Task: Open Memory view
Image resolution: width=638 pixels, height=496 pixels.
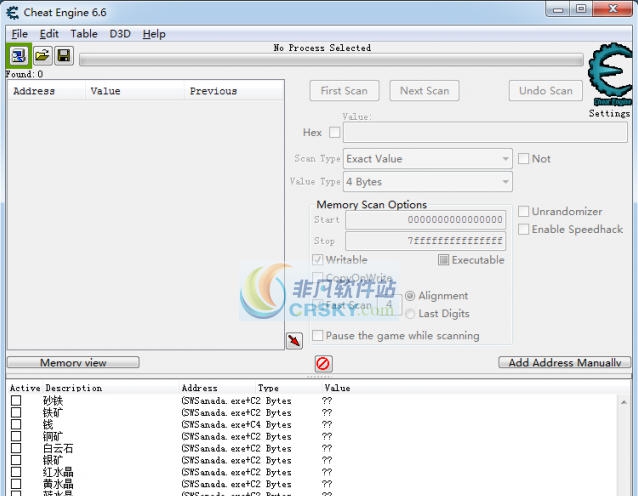Action: coord(73,362)
